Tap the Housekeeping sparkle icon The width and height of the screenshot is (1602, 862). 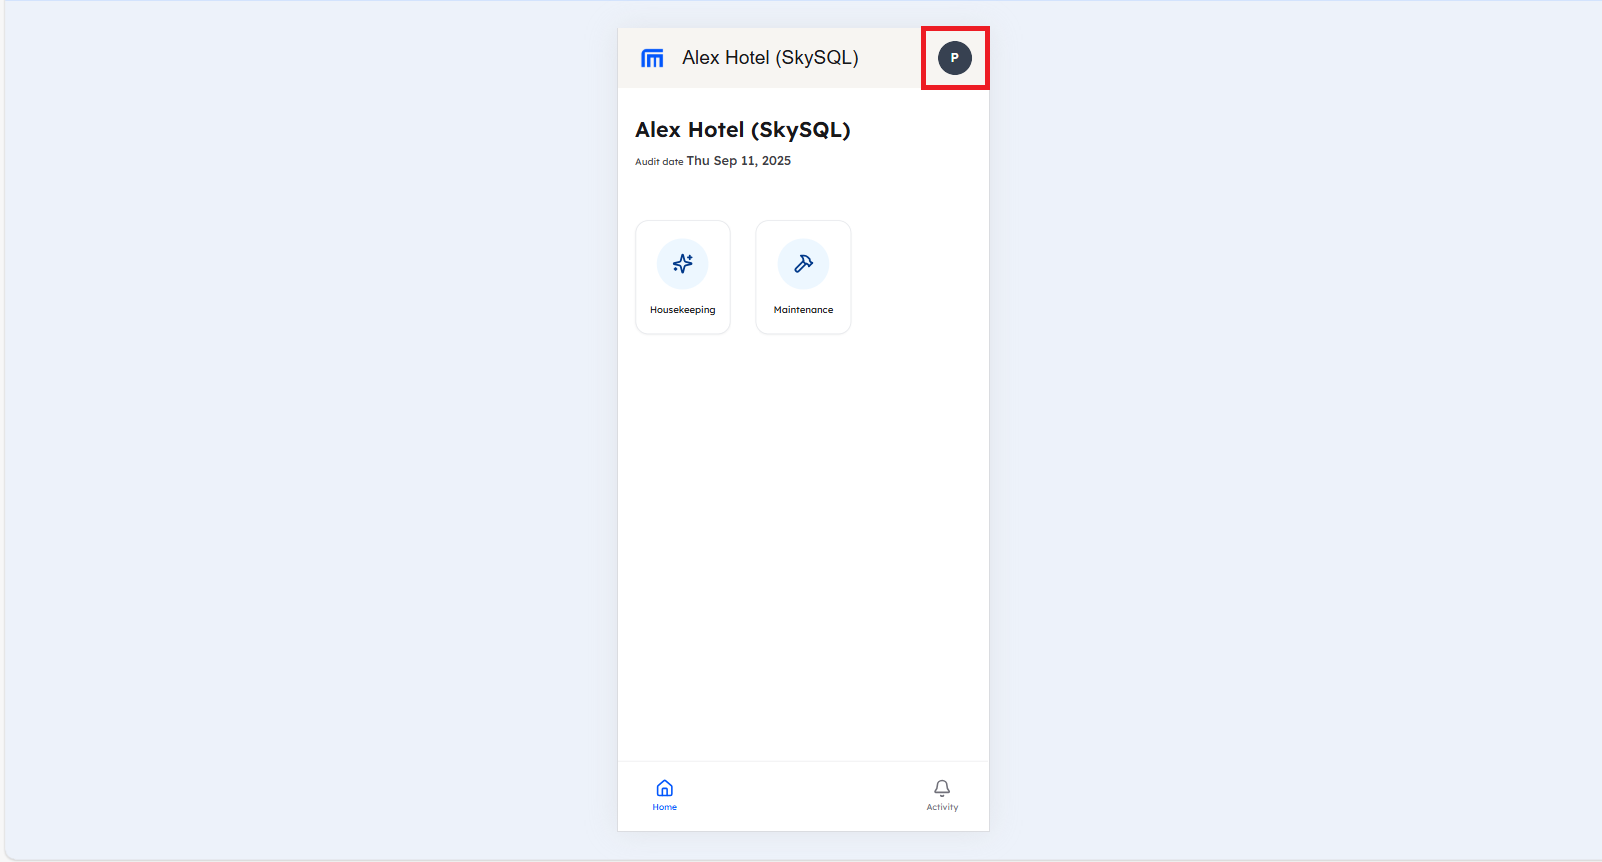(683, 264)
